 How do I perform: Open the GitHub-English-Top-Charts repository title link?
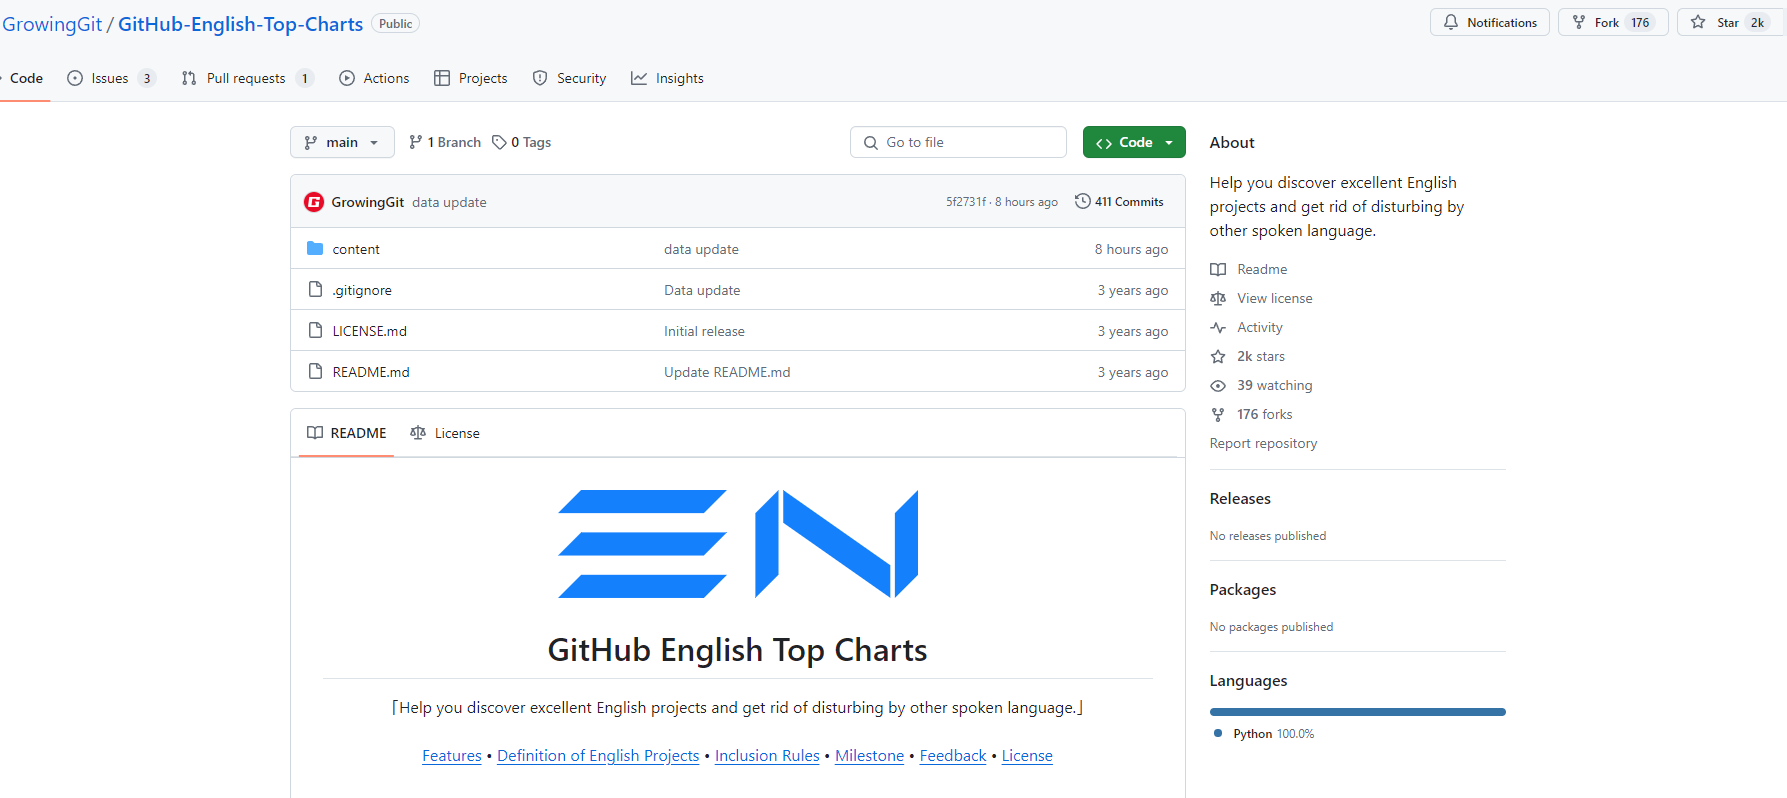240,24
